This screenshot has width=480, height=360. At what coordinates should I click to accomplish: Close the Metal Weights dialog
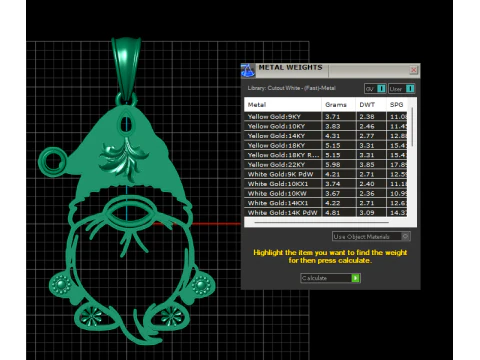(413, 70)
